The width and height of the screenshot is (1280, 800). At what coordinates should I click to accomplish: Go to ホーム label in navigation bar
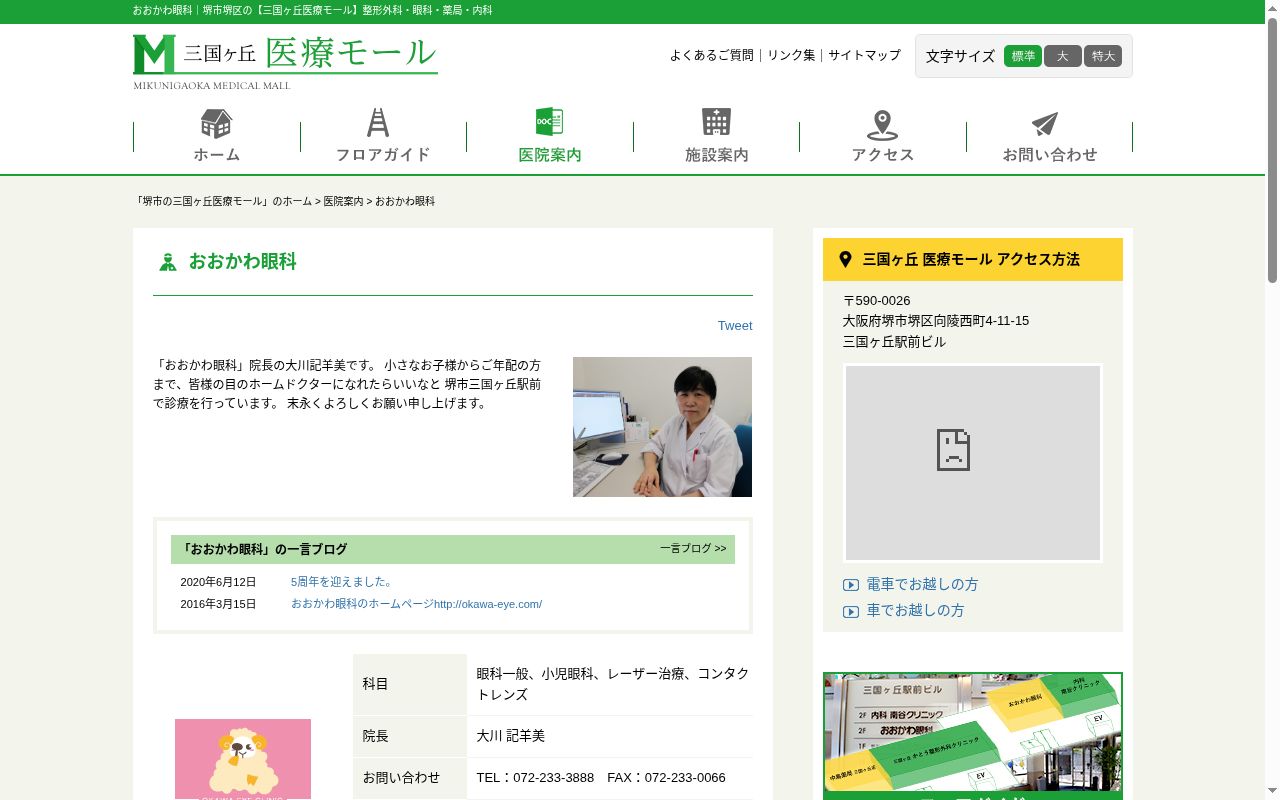217,155
